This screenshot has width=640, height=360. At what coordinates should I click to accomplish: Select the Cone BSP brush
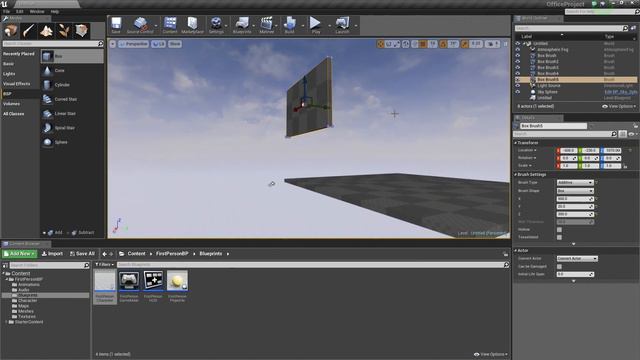(72, 71)
